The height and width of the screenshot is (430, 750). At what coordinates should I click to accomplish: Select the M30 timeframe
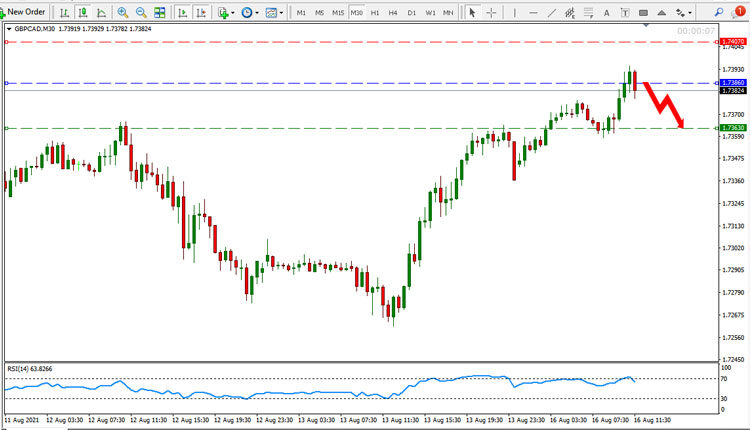[x=356, y=13]
